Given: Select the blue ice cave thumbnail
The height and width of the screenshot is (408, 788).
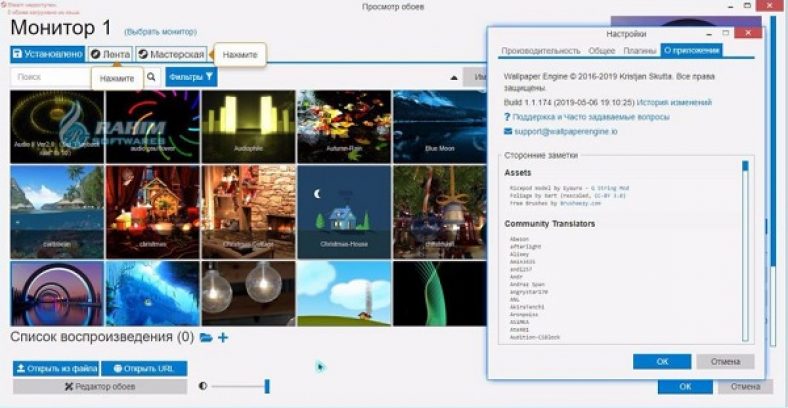Looking at the screenshot, I should click(153, 293).
